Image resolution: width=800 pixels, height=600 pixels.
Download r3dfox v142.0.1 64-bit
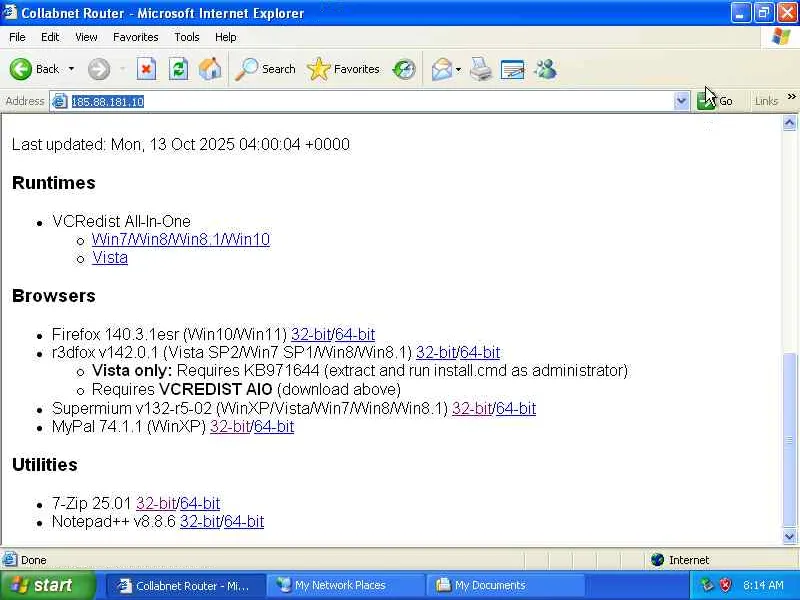480,353
